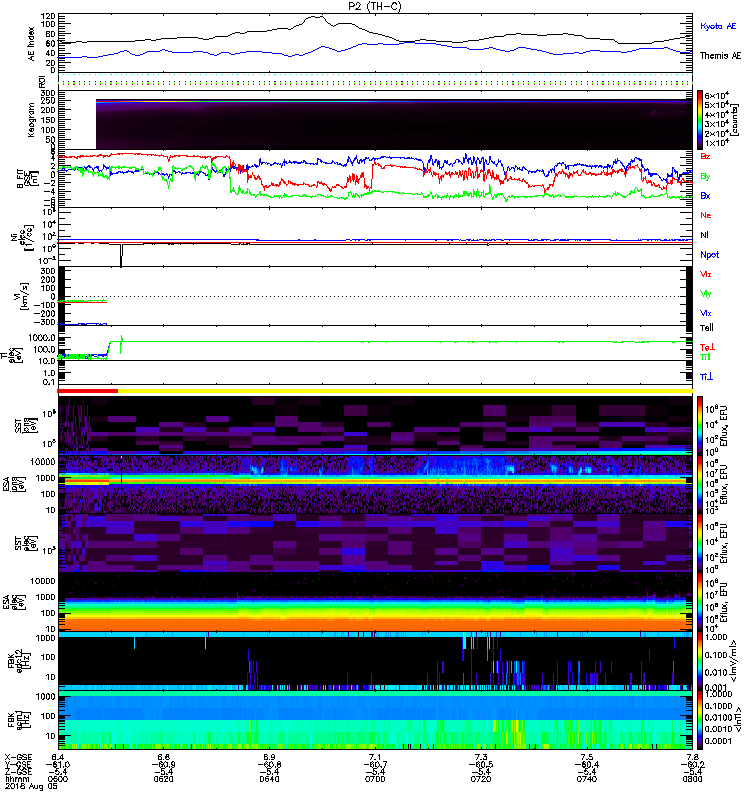The height and width of the screenshot is (800, 750).
Task: Click the Keogram y-axis label
Action: pos(33,119)
